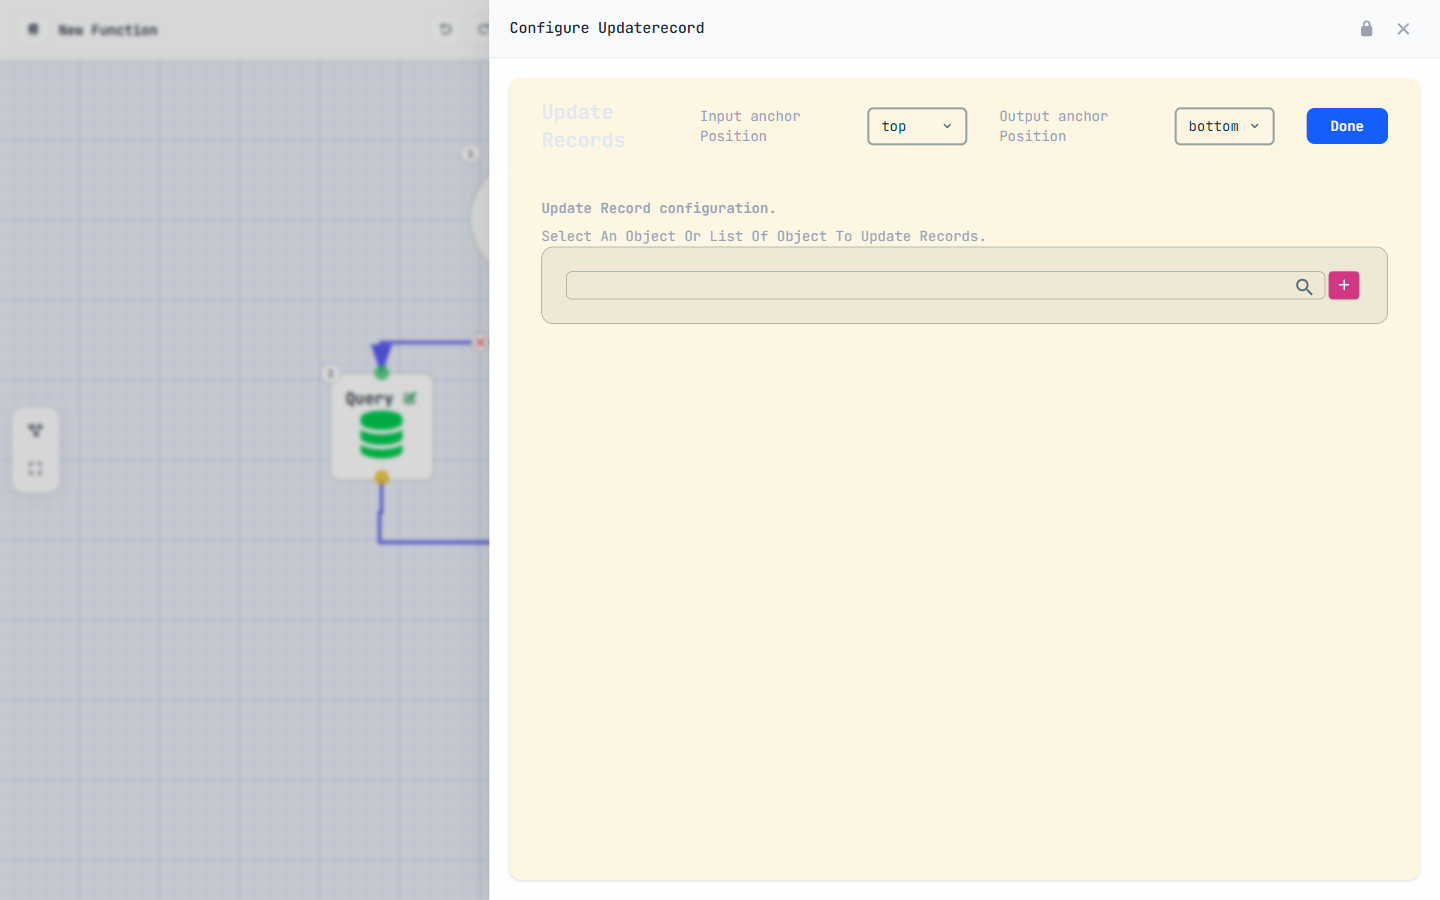This screenshot has width=1440, height=900.
Task: Click the yellow output anchor on Query node
Action: pos(382,478)
